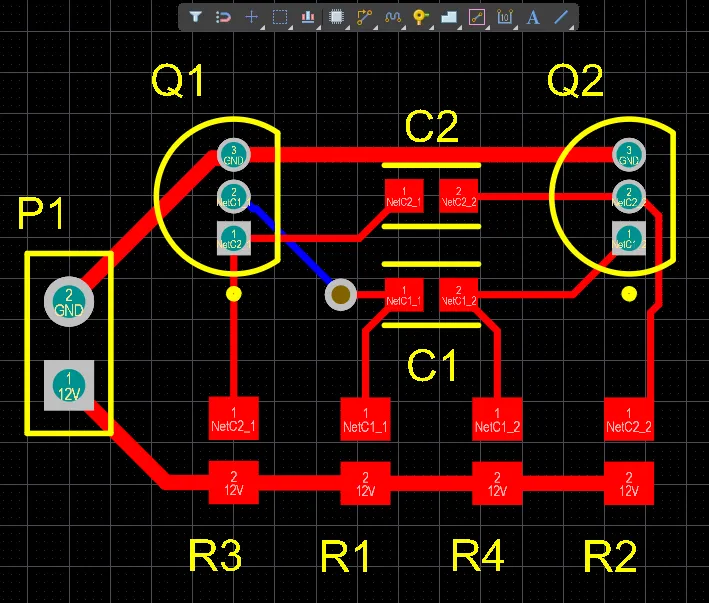Activate the keepout track tool in pink box
This screenshot has height=603, width=709.
pyautogui.click(x=477, y=17)
